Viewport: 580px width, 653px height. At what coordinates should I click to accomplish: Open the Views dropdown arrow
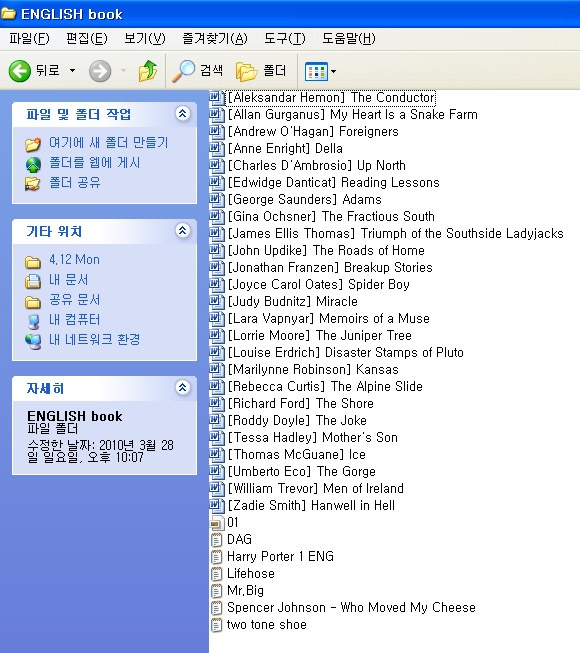(x=333, y=72)
